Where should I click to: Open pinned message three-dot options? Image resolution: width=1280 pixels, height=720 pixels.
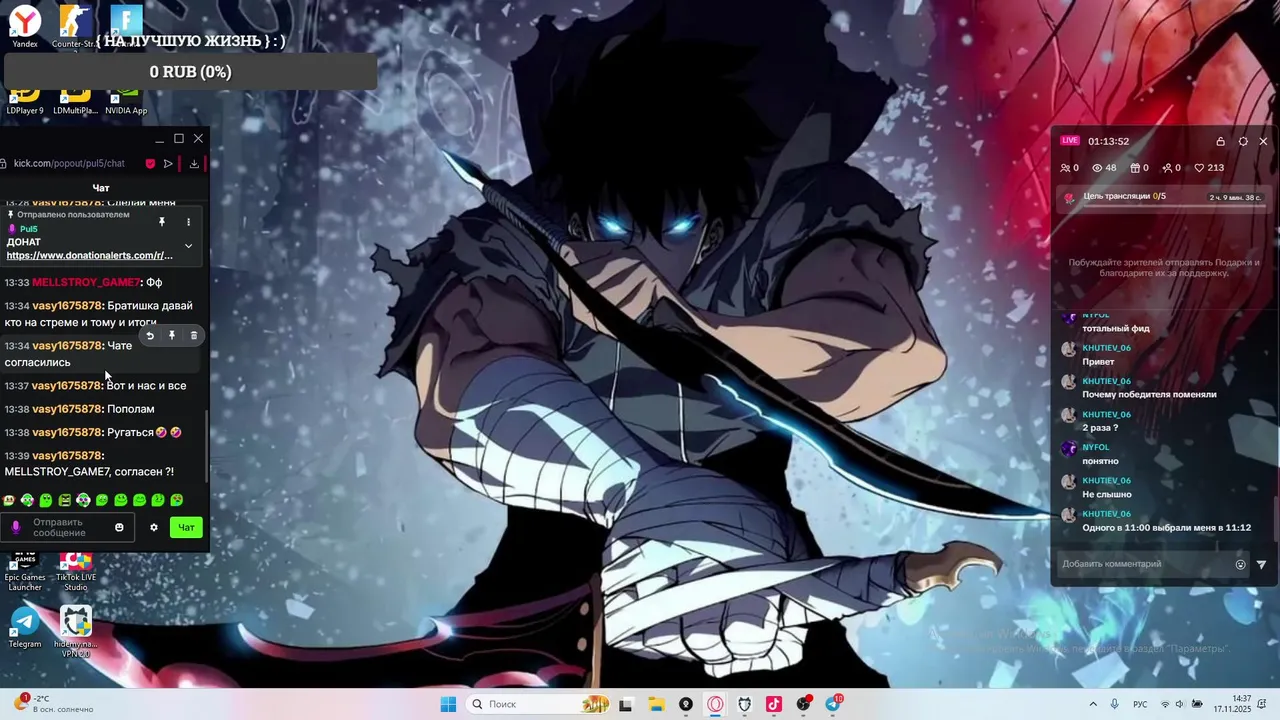(x=188, y=222)
